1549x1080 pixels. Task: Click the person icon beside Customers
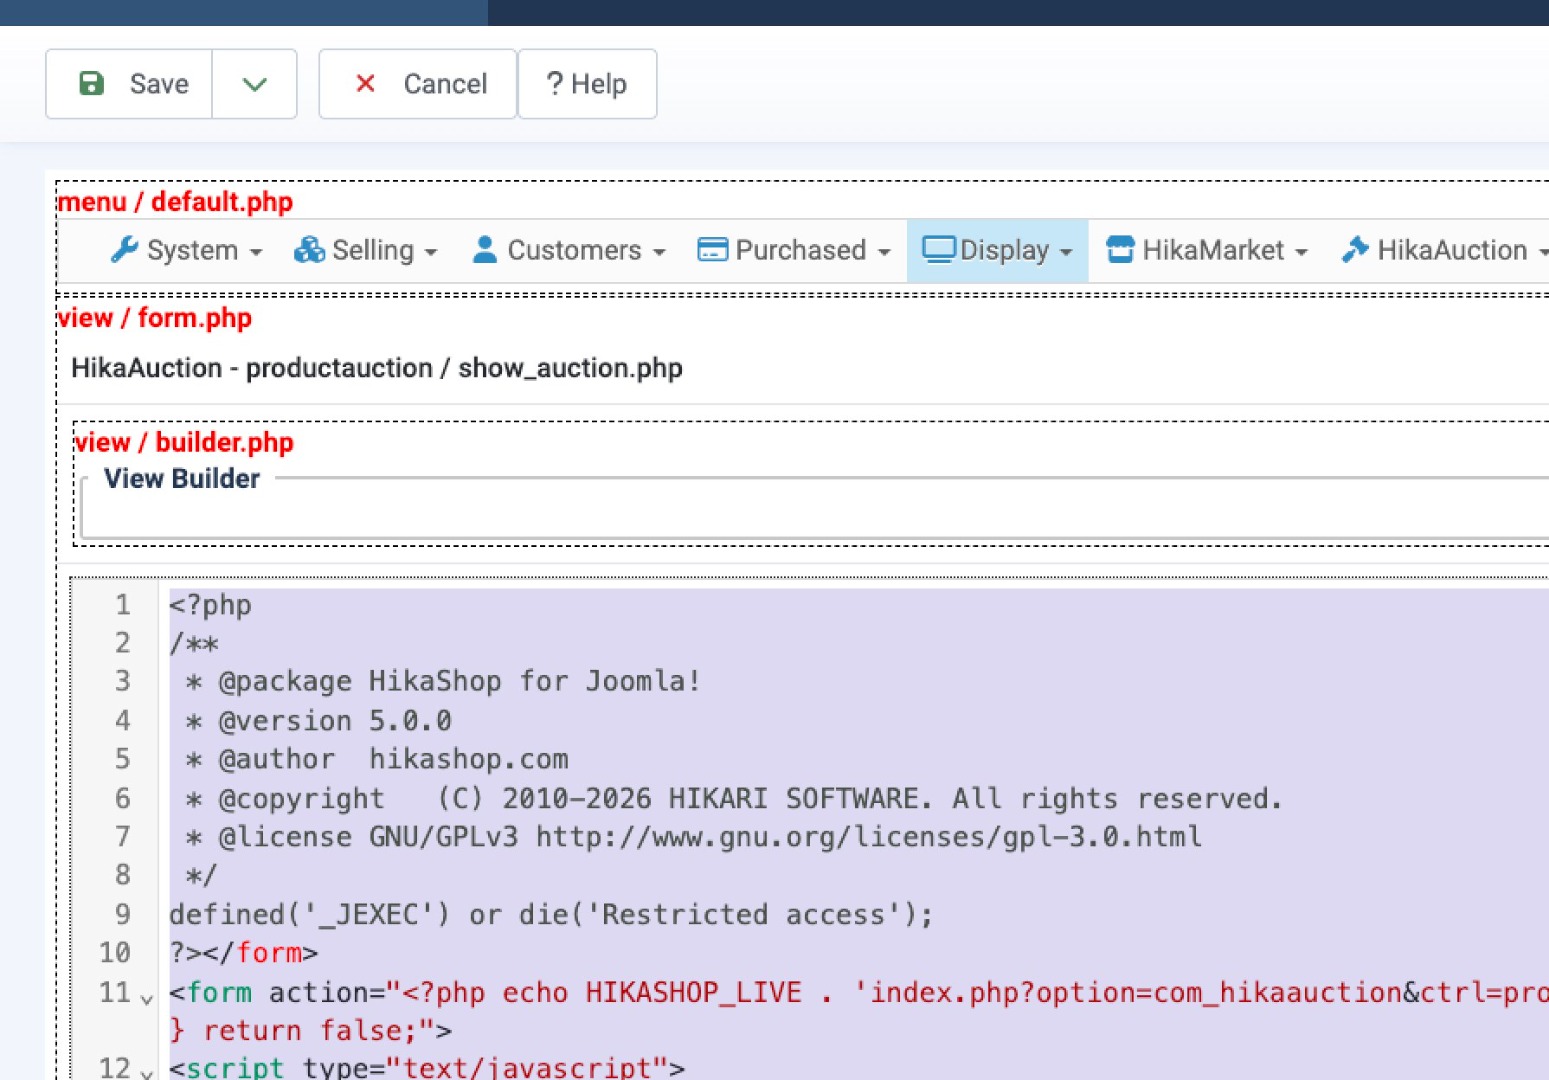(485, 250)
